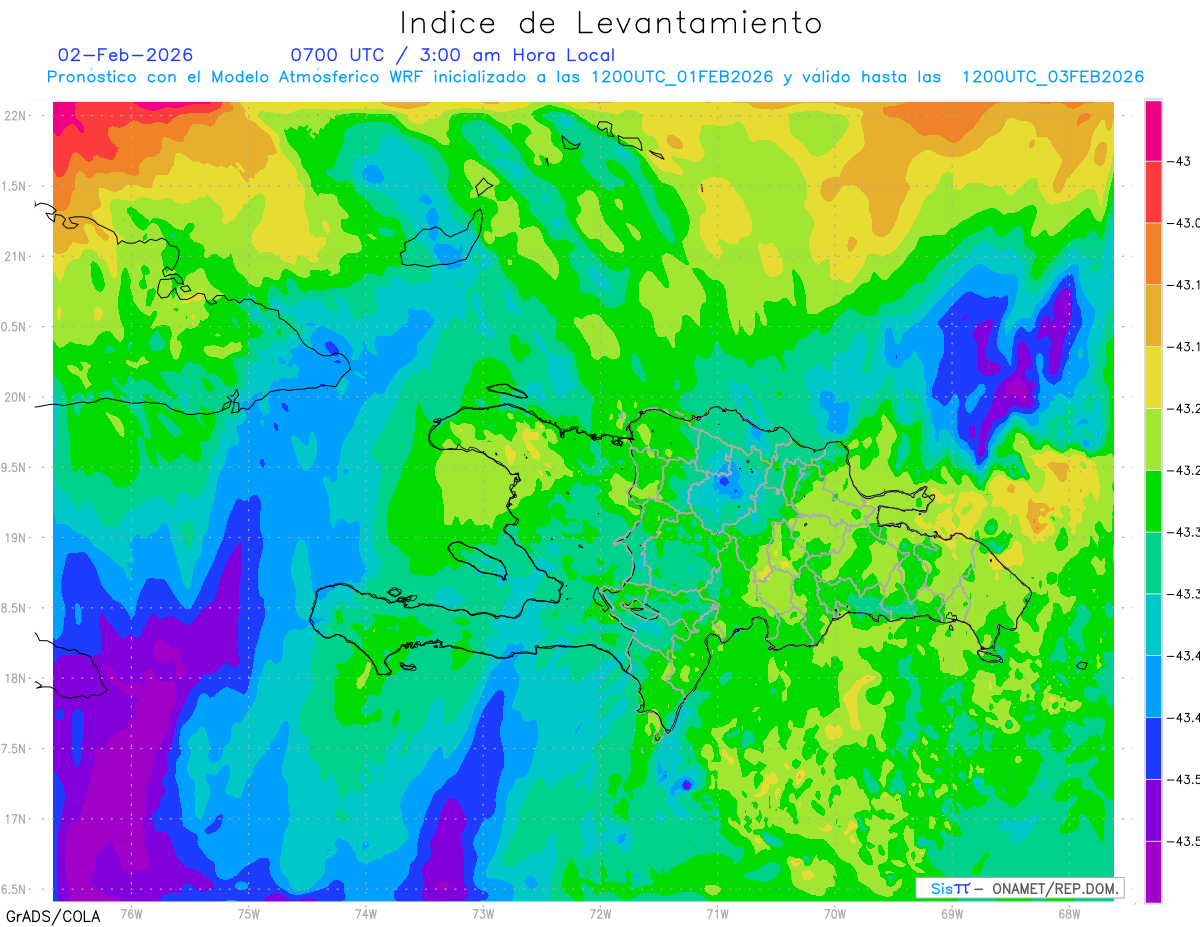
Task: Click the initialization stamp '1200UTC_01FEB2026'
Action: coord(682,77)
